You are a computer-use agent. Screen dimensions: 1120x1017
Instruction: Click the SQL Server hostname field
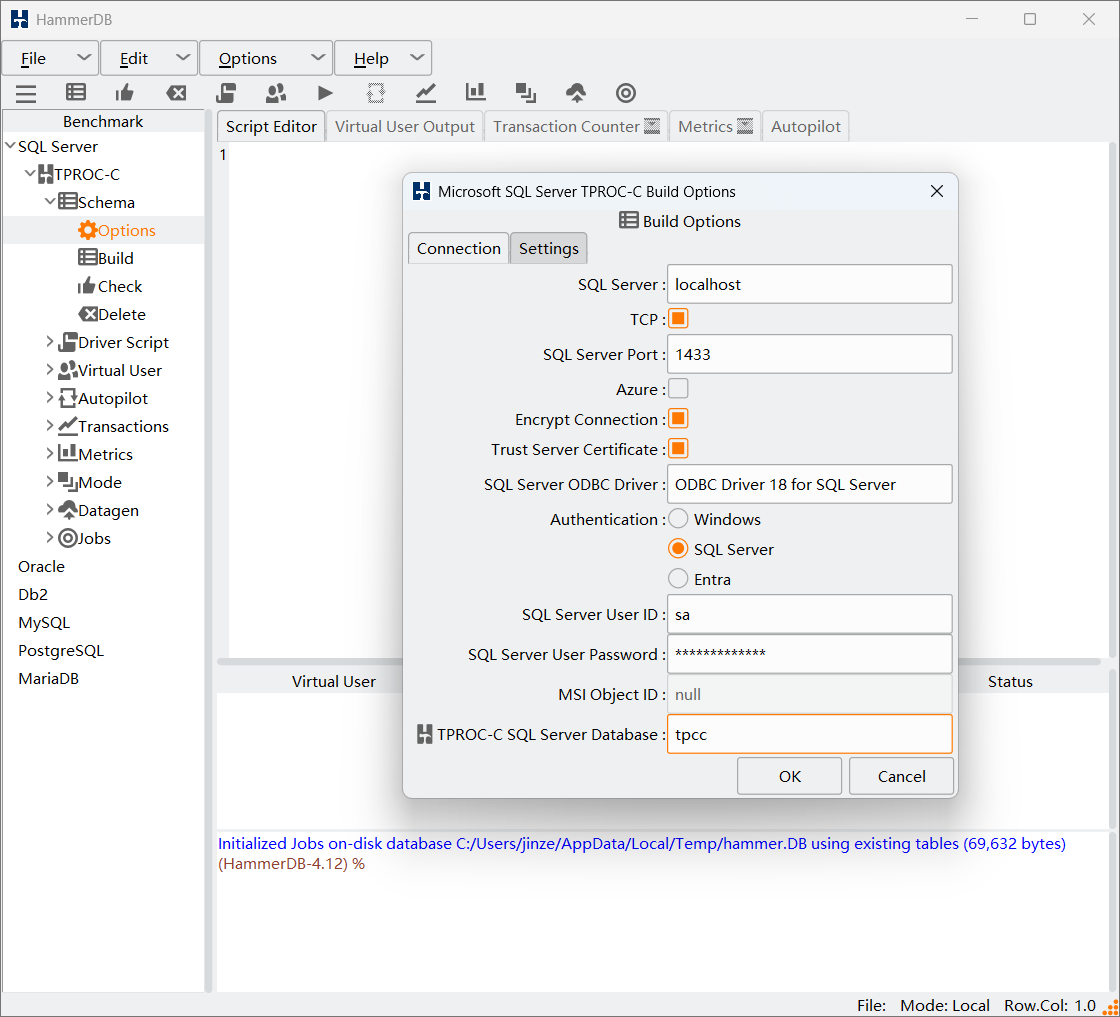809,284
